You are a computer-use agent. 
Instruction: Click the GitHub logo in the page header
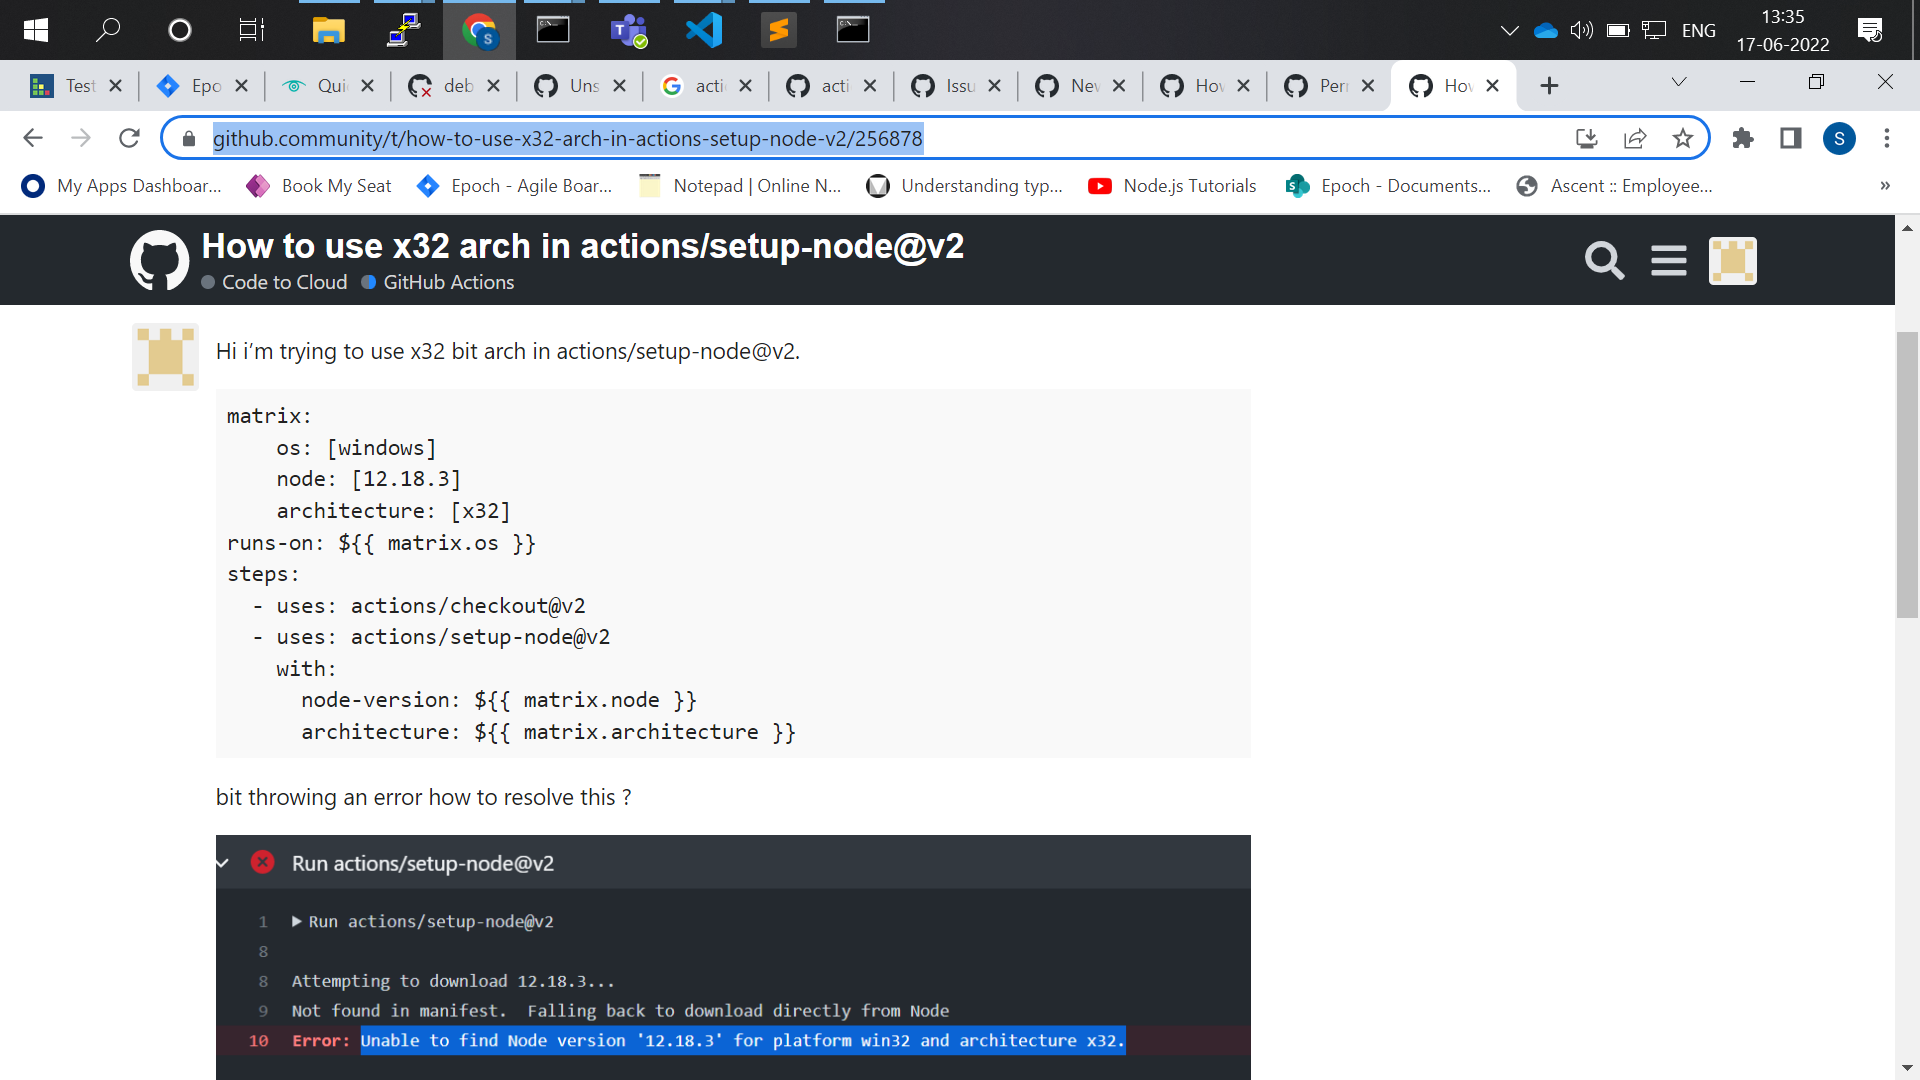[x=159, y=259]
